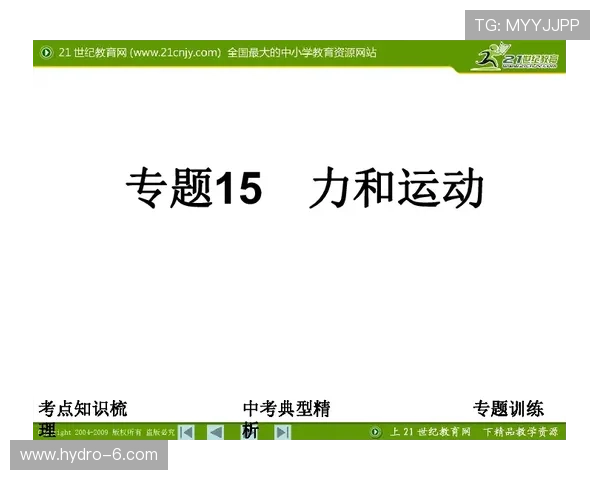Open the 中考典型精析 section link

(286, 418)
